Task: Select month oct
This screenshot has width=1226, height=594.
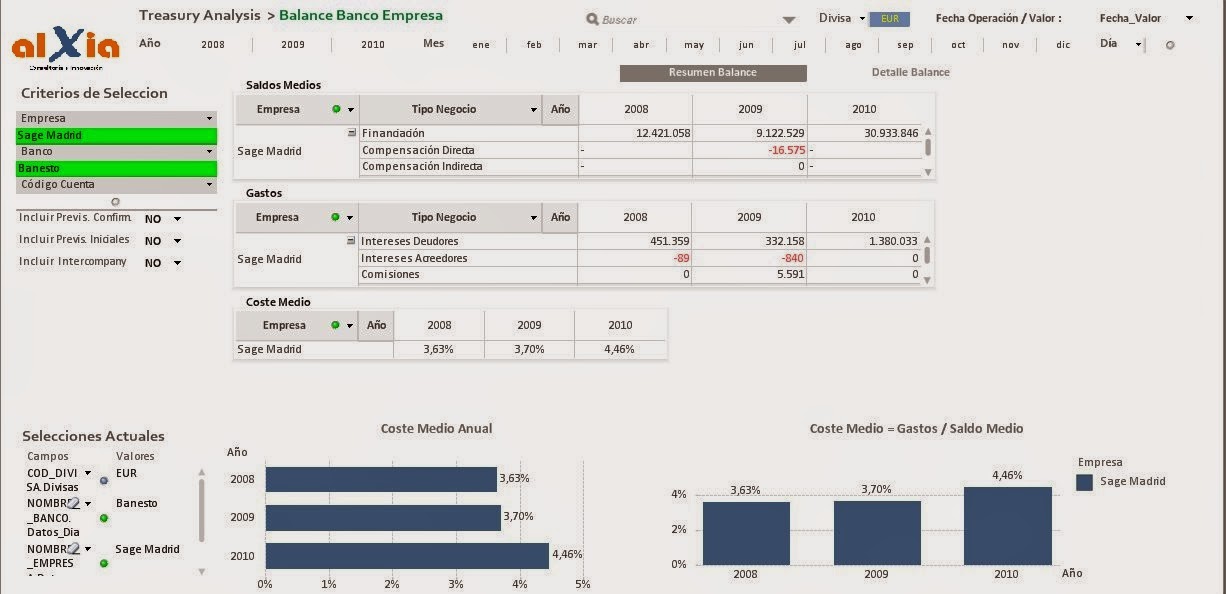Action: tap(958, 45)
